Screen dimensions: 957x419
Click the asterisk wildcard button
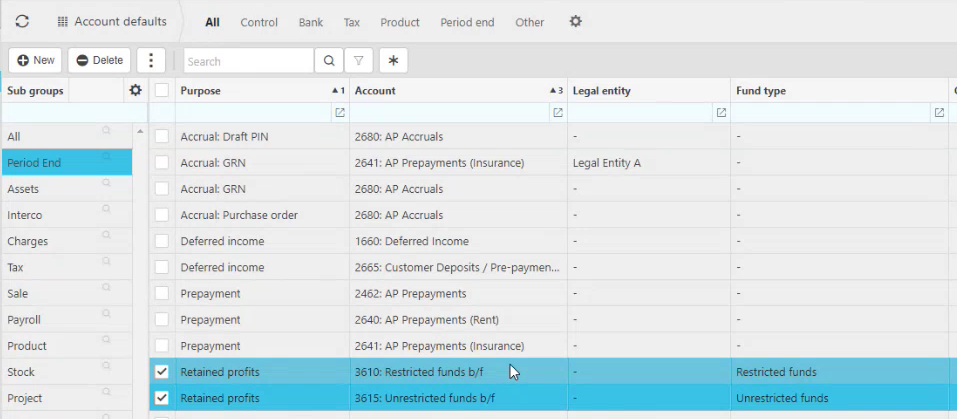pyautogui.click(x=393, y=61)
